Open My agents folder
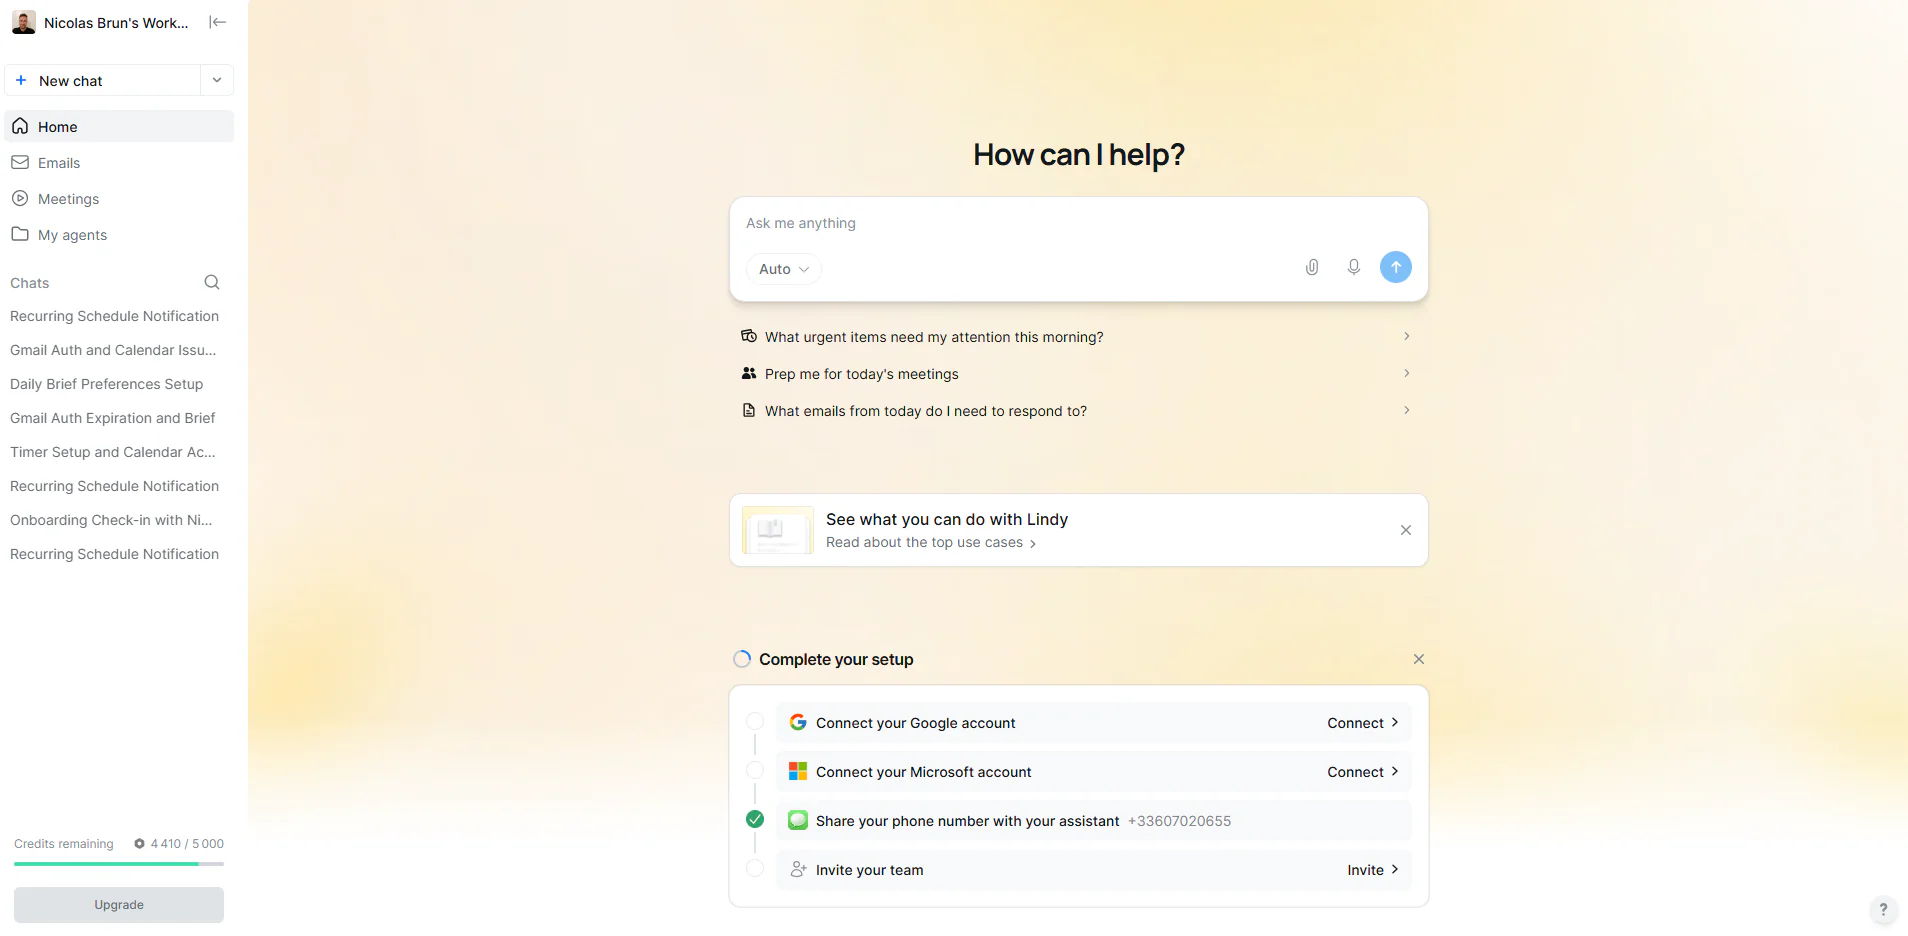 [x=119, y=234]
